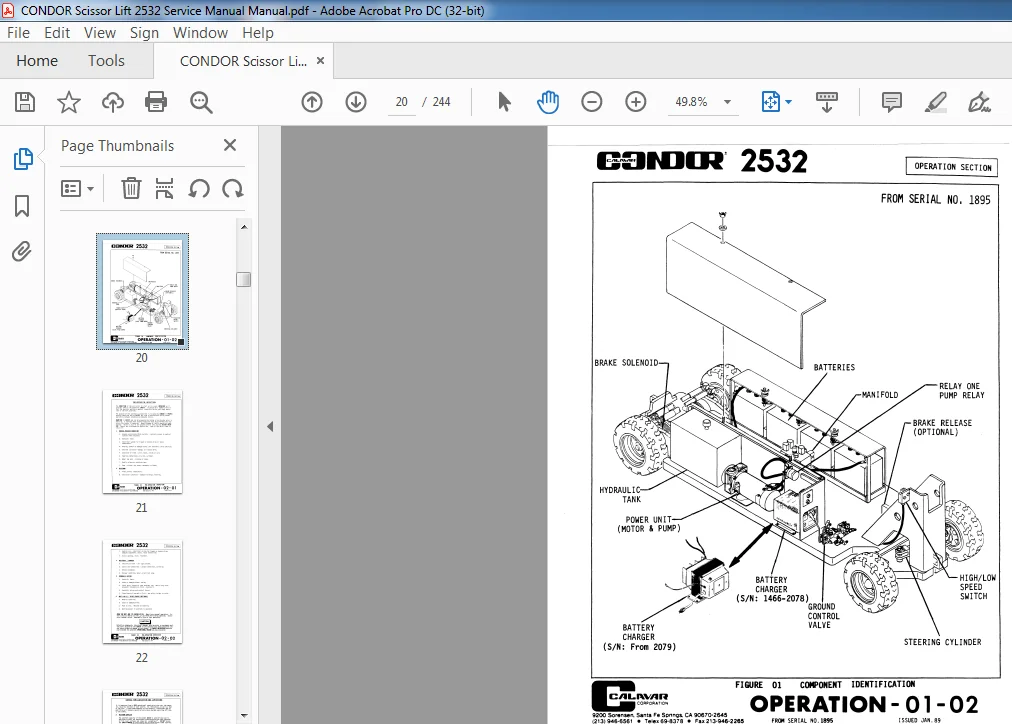
Task: Zoom out with minus button
Action: [x=591, y=102]
